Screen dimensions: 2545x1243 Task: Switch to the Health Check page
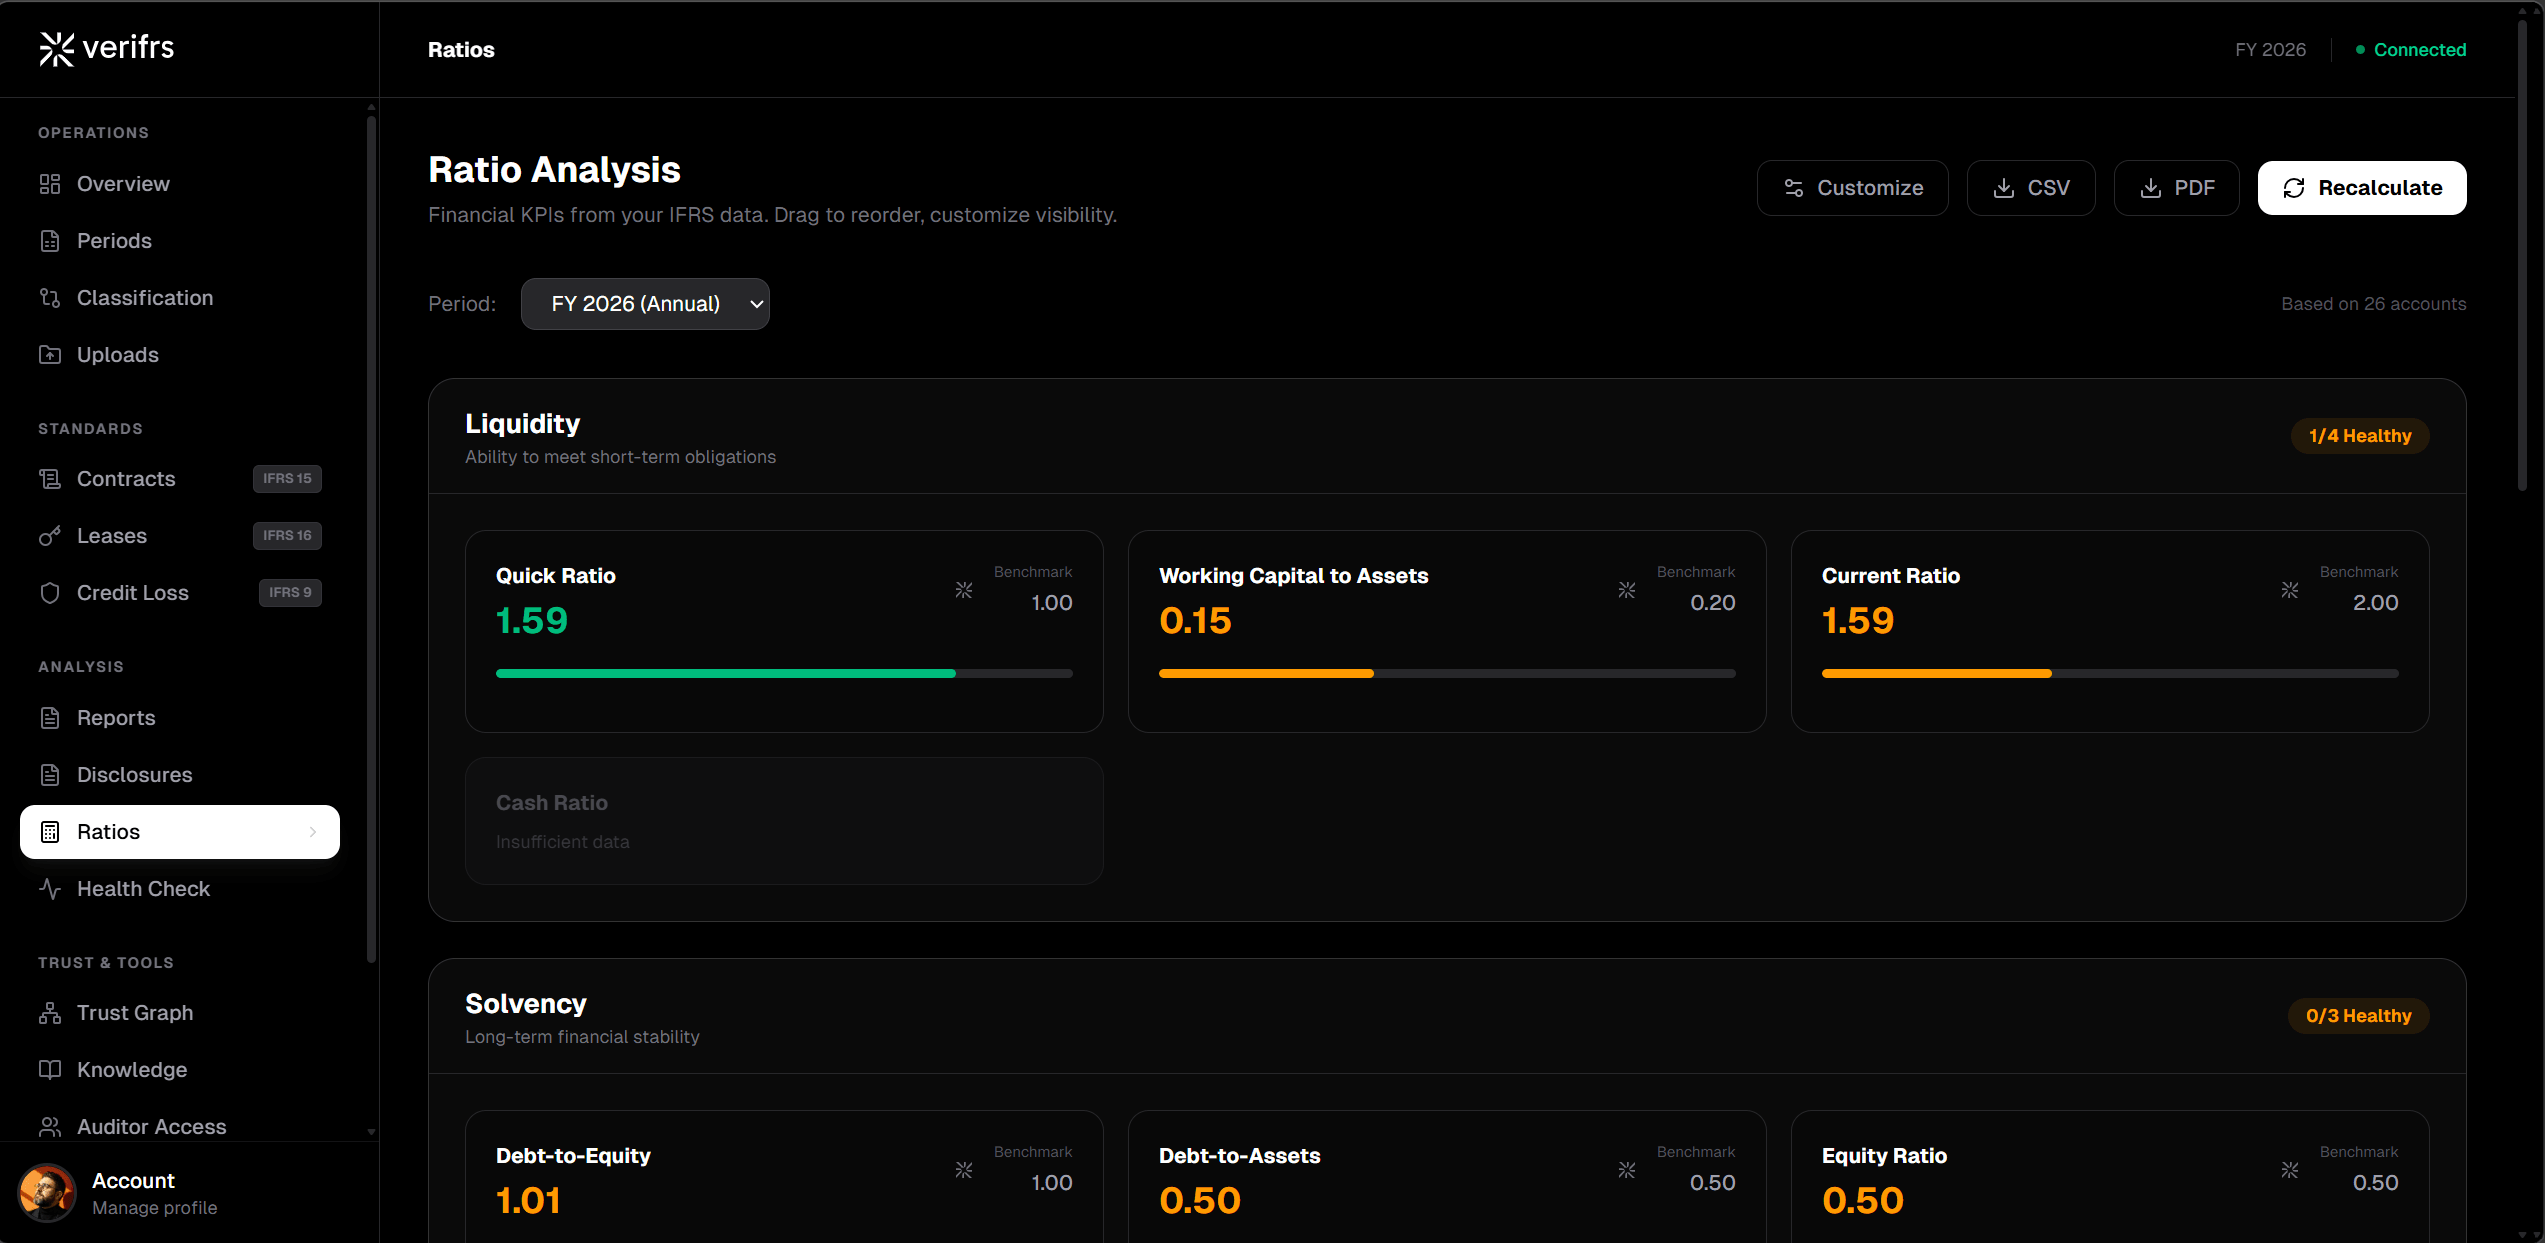click(143, 888)
